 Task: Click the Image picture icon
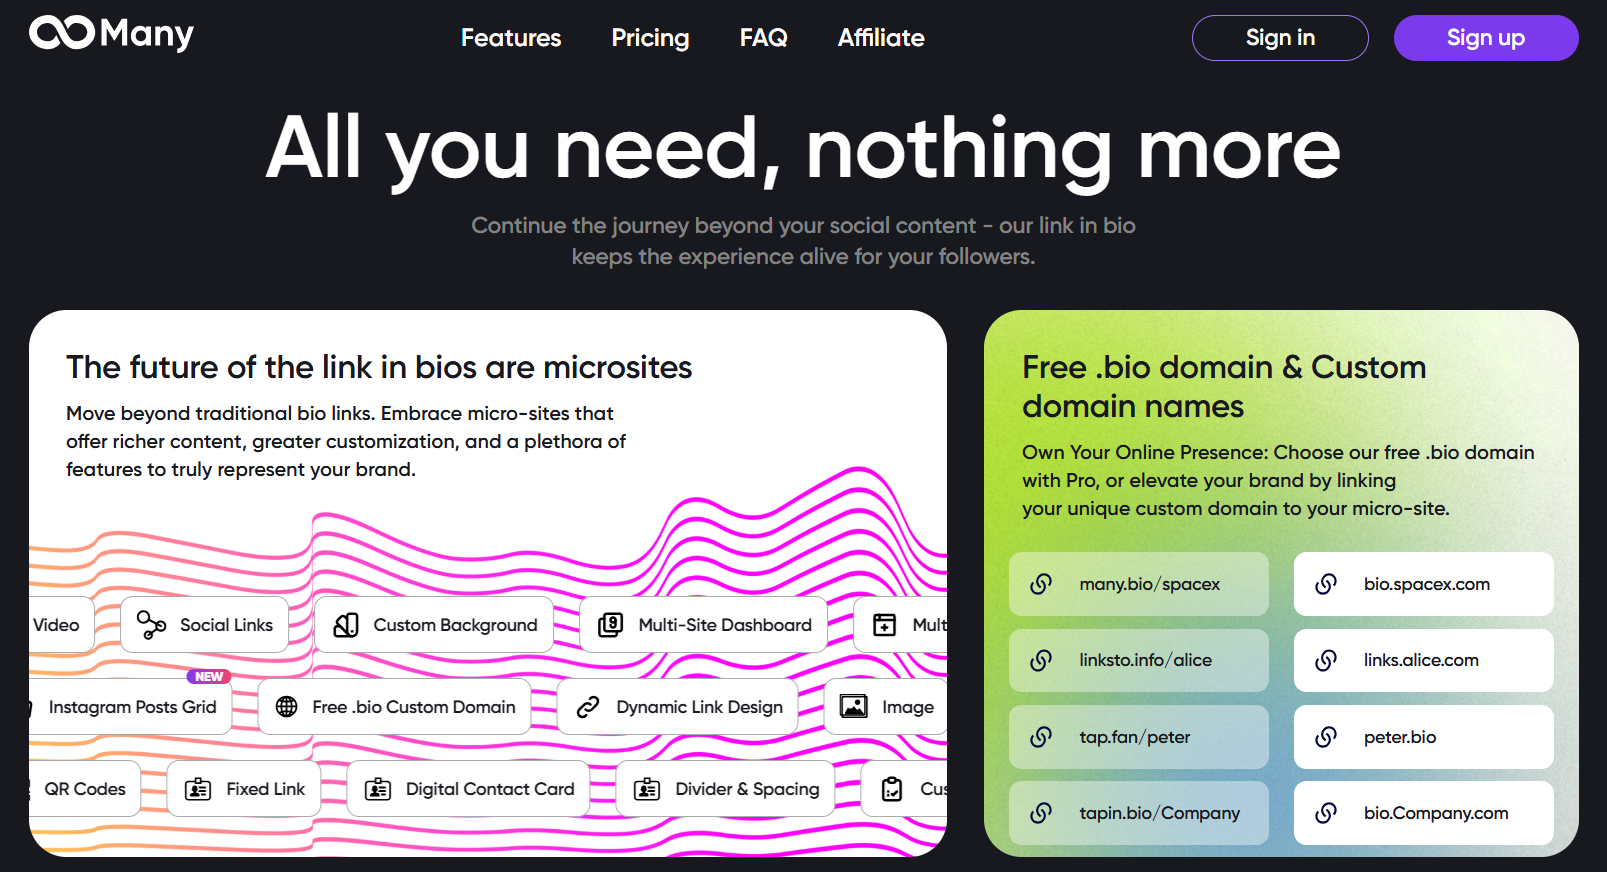(x=854, y=707)
